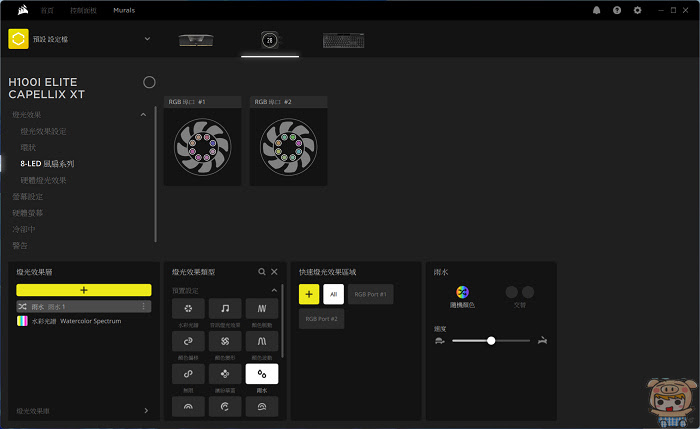Click the Corsair sails logo

click(x=23, y=10)
